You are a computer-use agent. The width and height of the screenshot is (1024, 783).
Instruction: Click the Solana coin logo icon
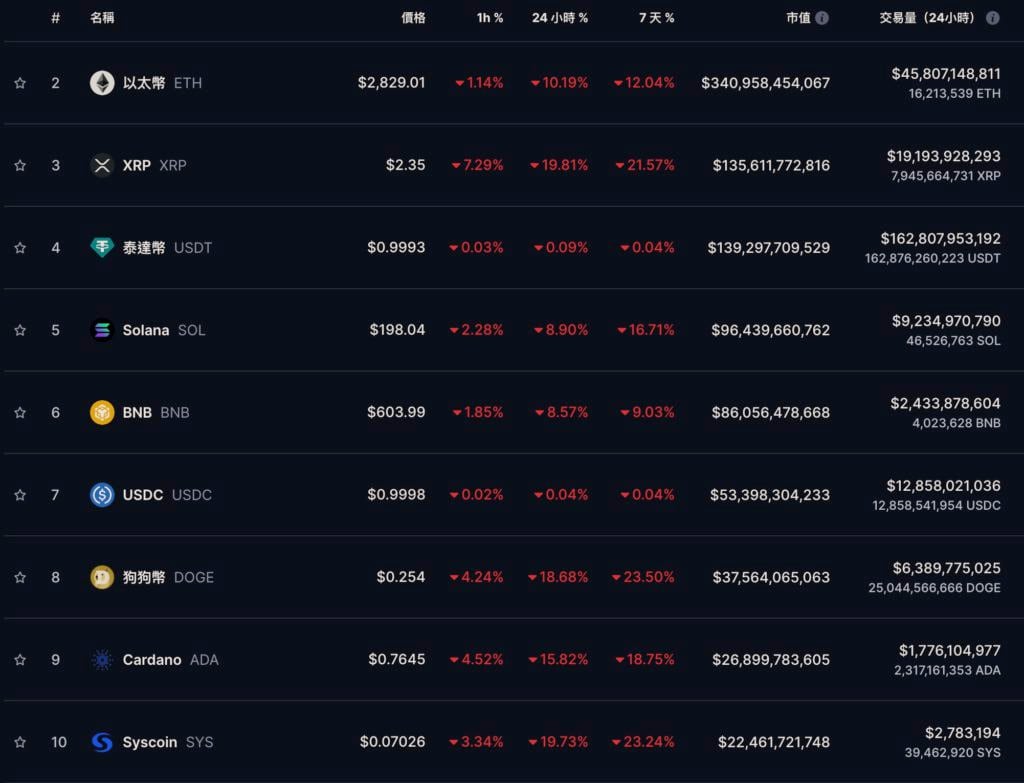[102, 330]
